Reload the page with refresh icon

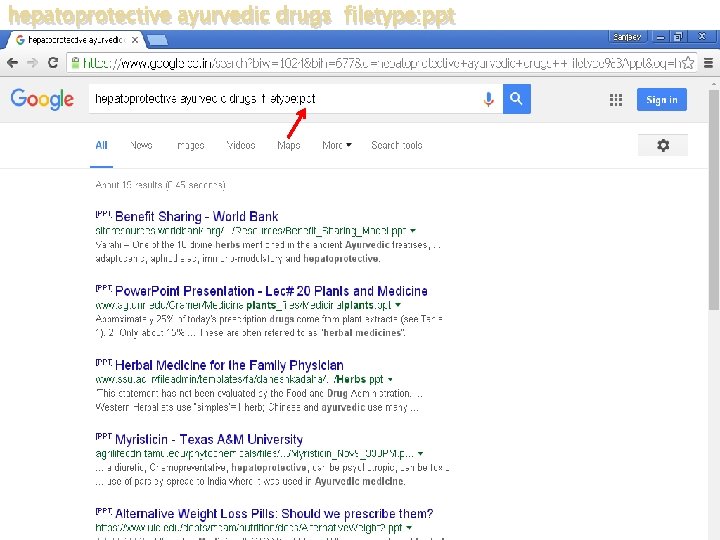click(x=53, y=62)
